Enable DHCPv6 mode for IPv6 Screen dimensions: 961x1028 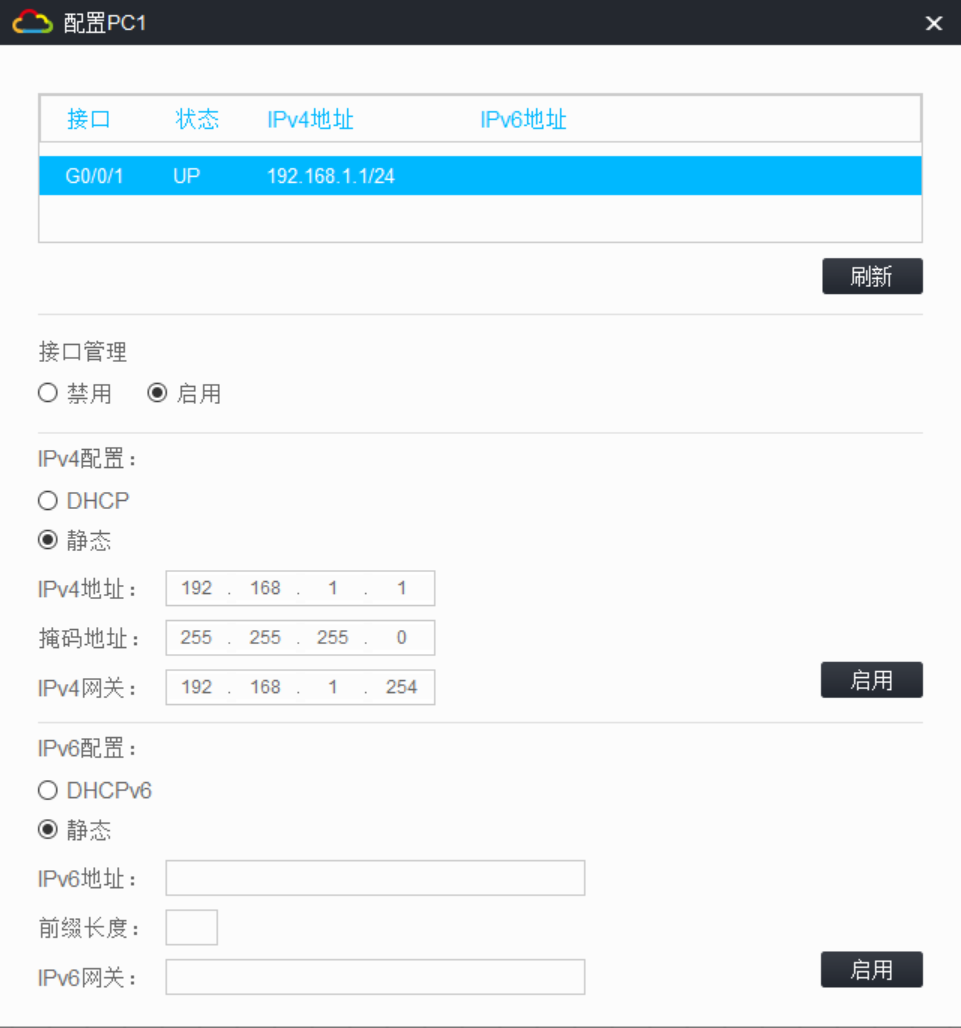[x=47, y=790]
